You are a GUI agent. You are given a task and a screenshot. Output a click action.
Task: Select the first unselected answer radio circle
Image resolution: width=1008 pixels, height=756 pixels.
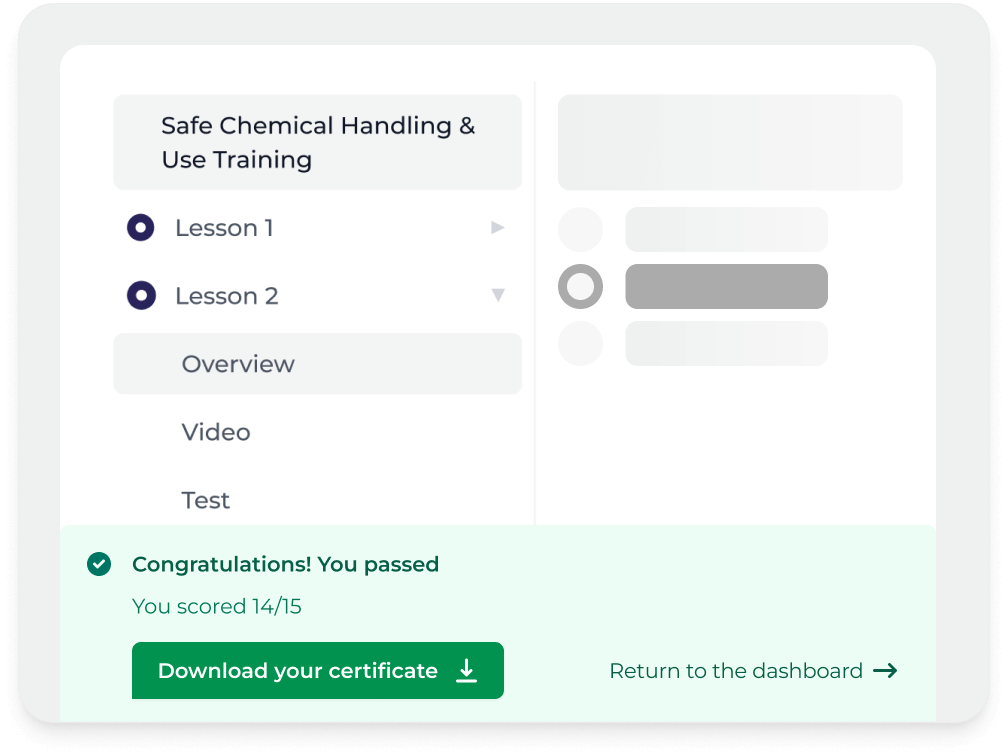pos(580,229)
